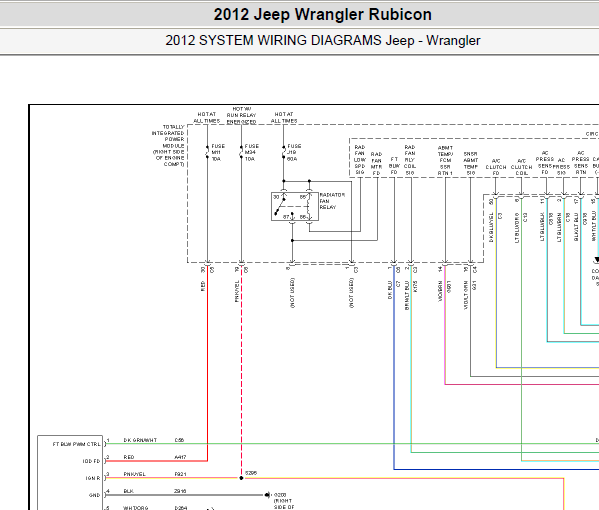599x510 pixels.
Task: Click the 'PNK/YEL' wire color on pin 3
Action: [134, 474]
